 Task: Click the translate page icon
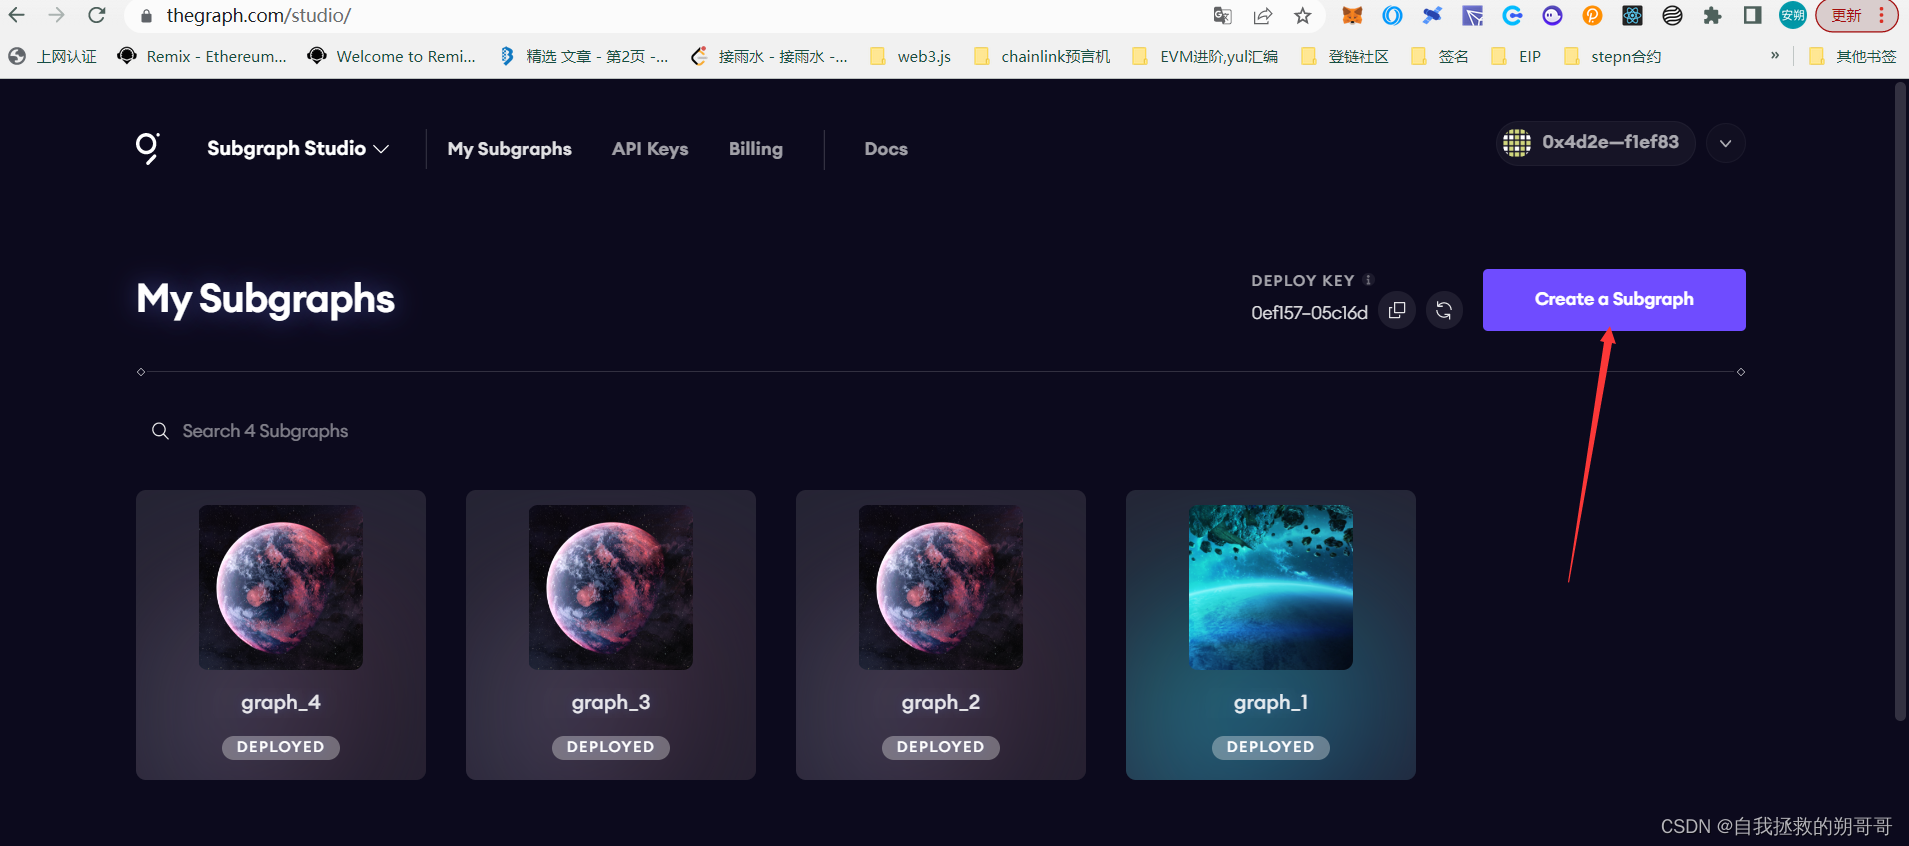click(1222, 16)
